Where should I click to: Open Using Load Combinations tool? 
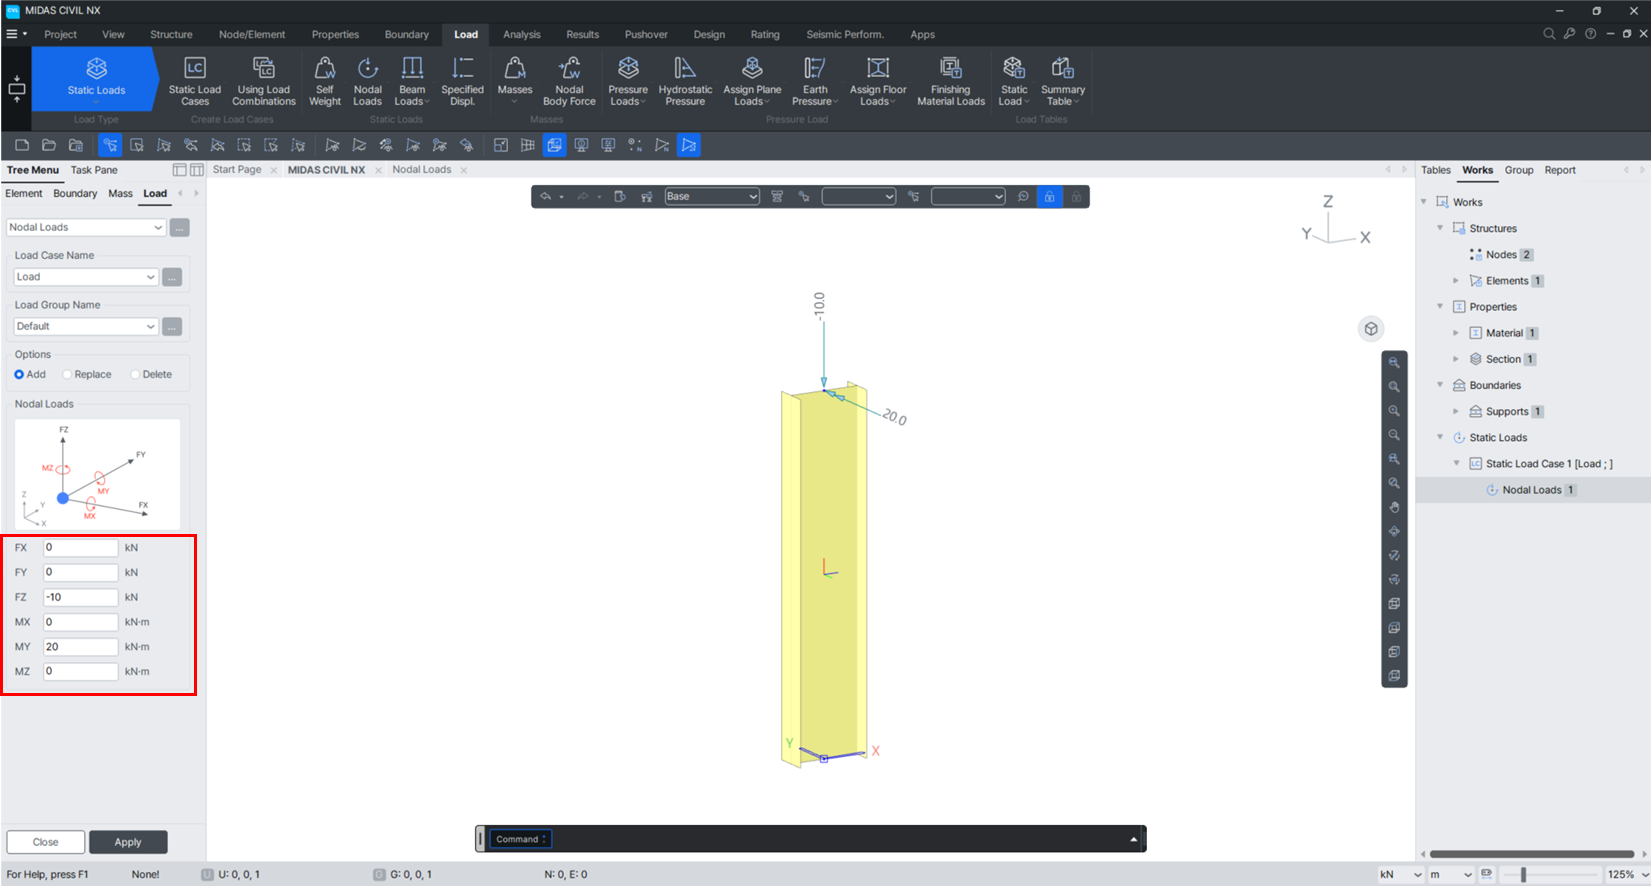(x=264, y=80)
